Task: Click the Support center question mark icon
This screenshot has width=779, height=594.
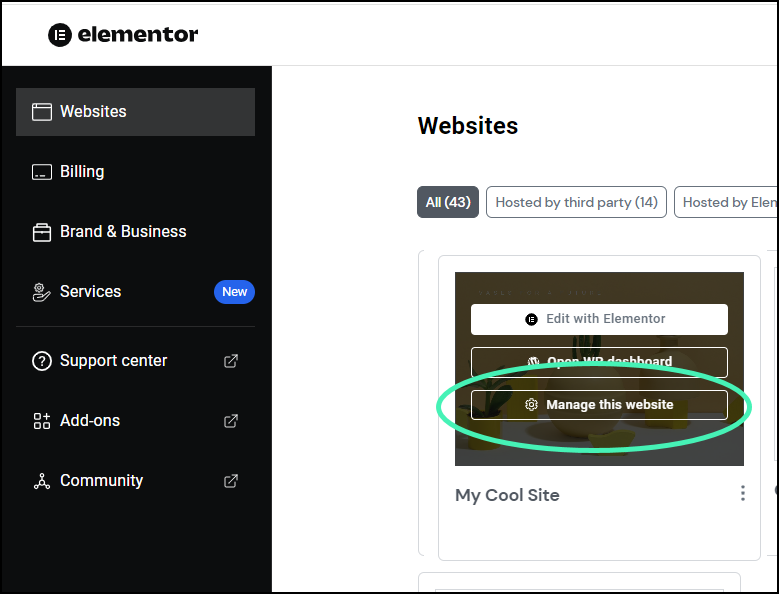Action: click(41, 361)
